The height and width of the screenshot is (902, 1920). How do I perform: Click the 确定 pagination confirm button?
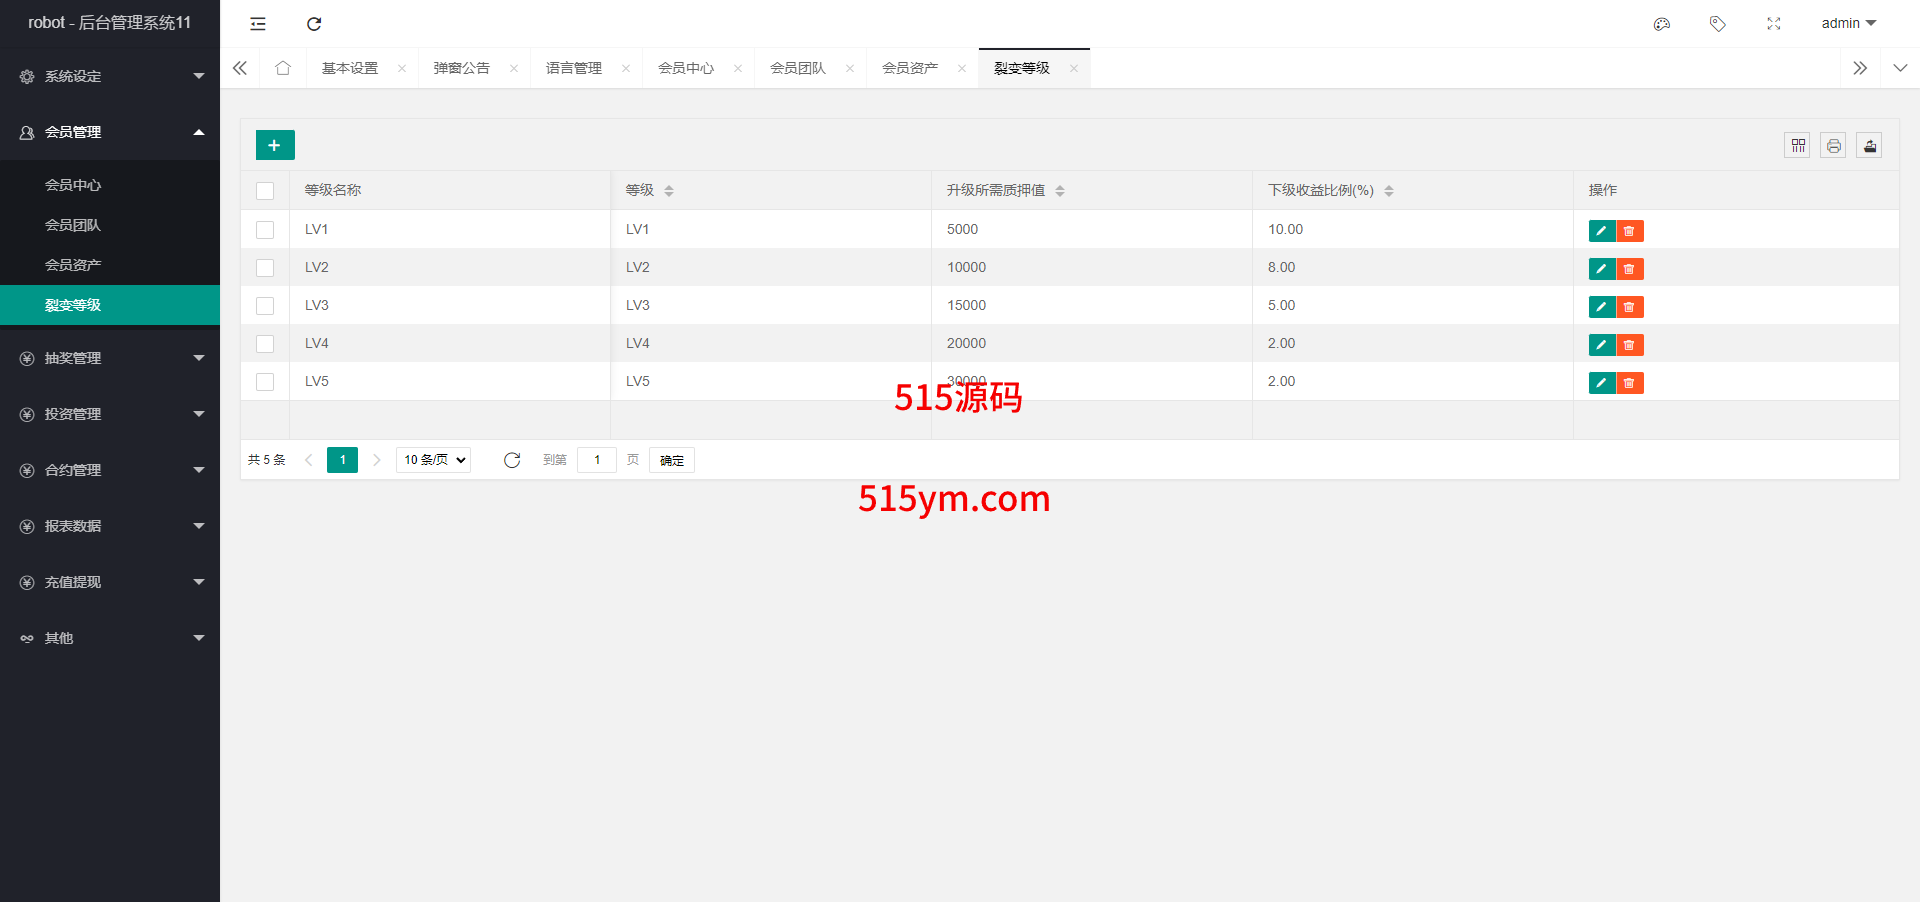click(x=671, y=460)
